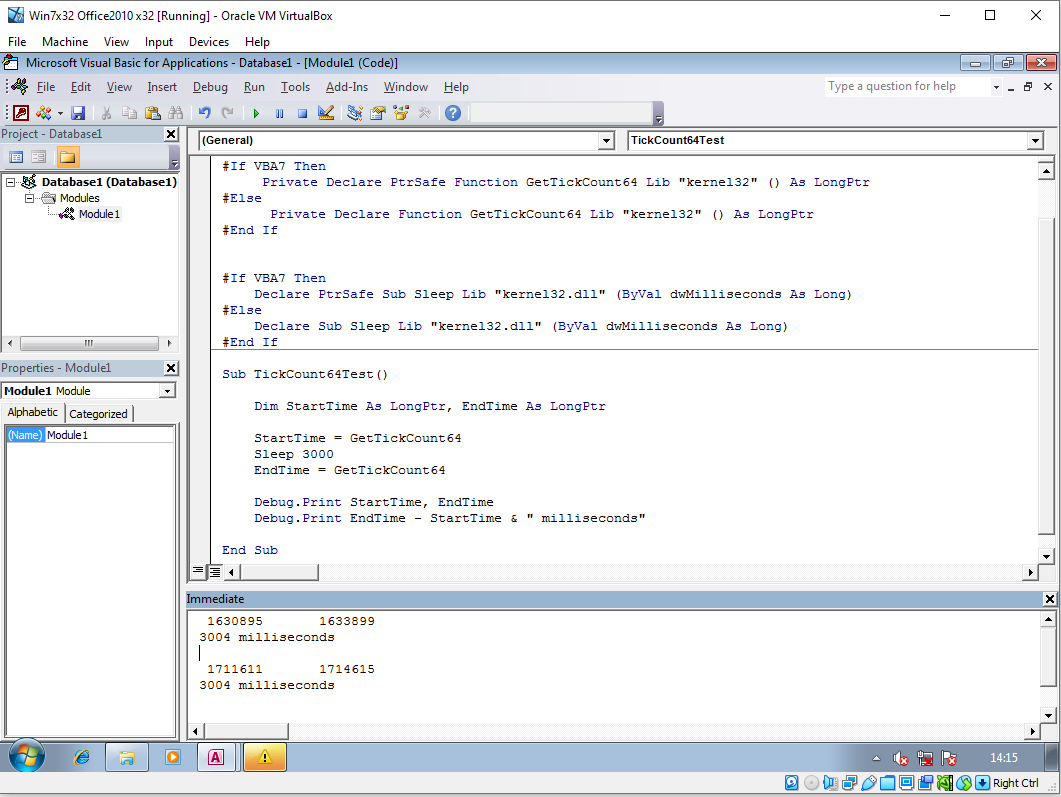Image resolution: width=1061 pixels, height=797 pixels.
Task: Close the Properties - Module1 pane
Action: (171, 368)
